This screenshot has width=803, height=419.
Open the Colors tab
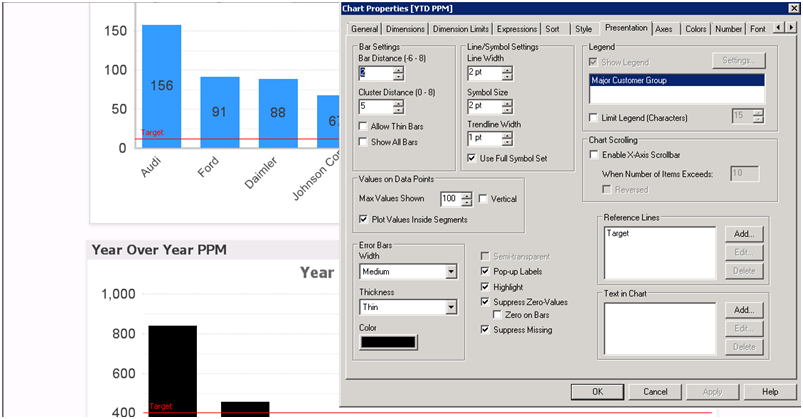coord(695,29)
